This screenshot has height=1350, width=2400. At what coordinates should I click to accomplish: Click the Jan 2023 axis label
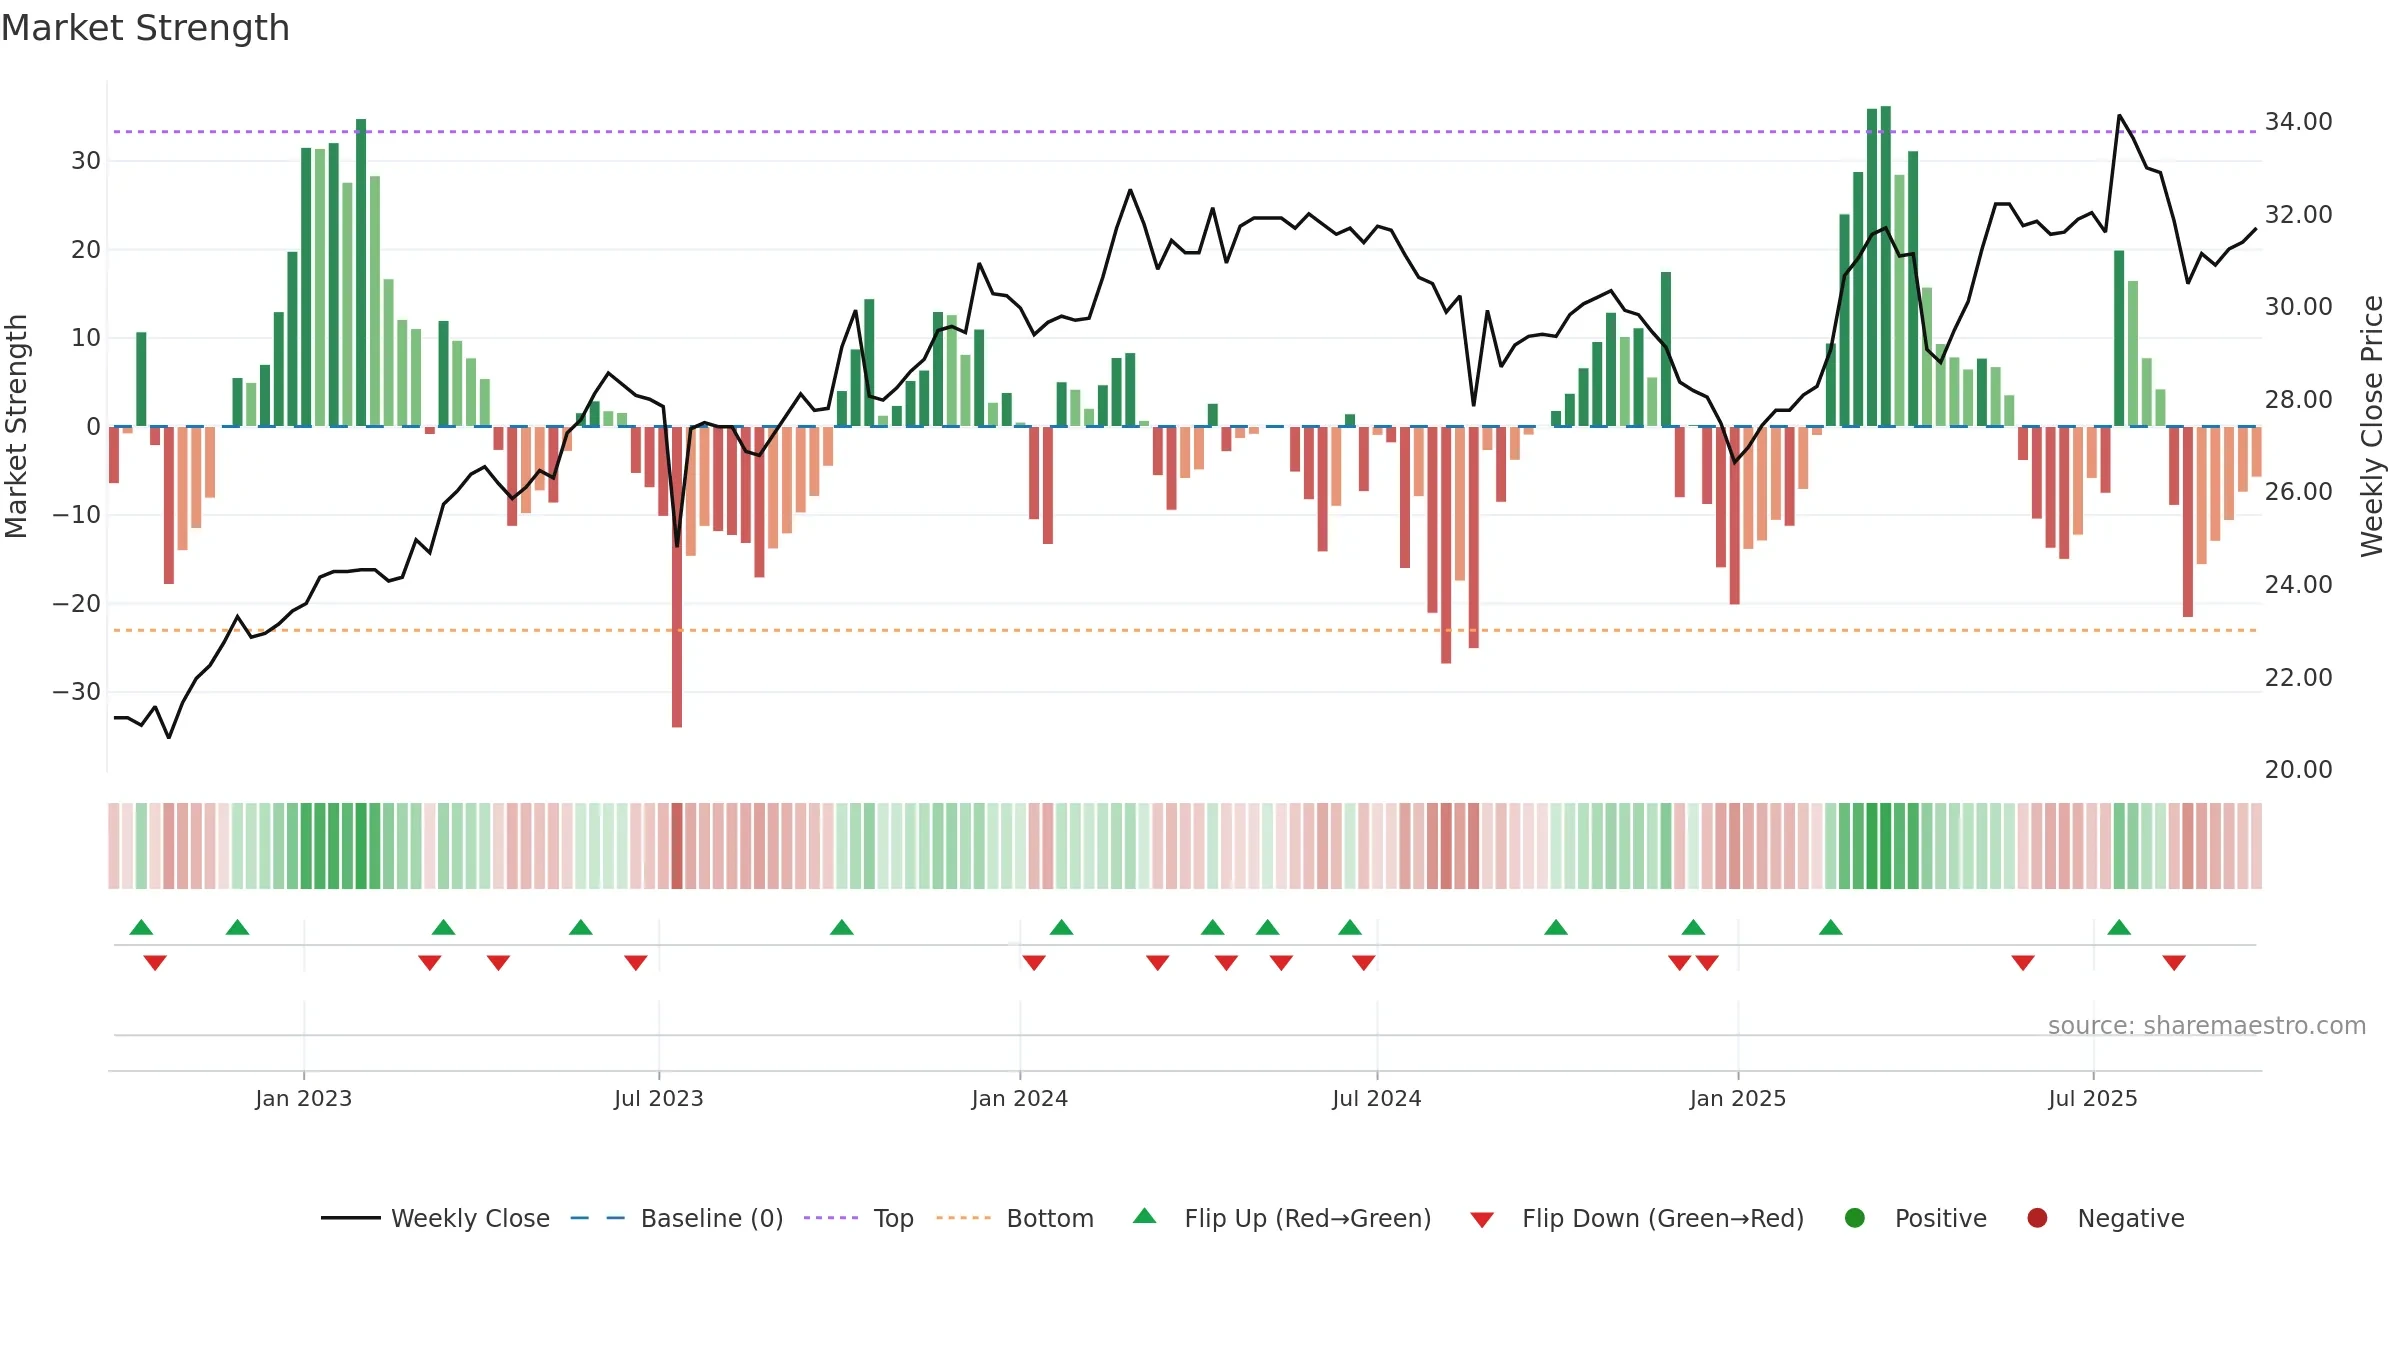(304, 1098)
